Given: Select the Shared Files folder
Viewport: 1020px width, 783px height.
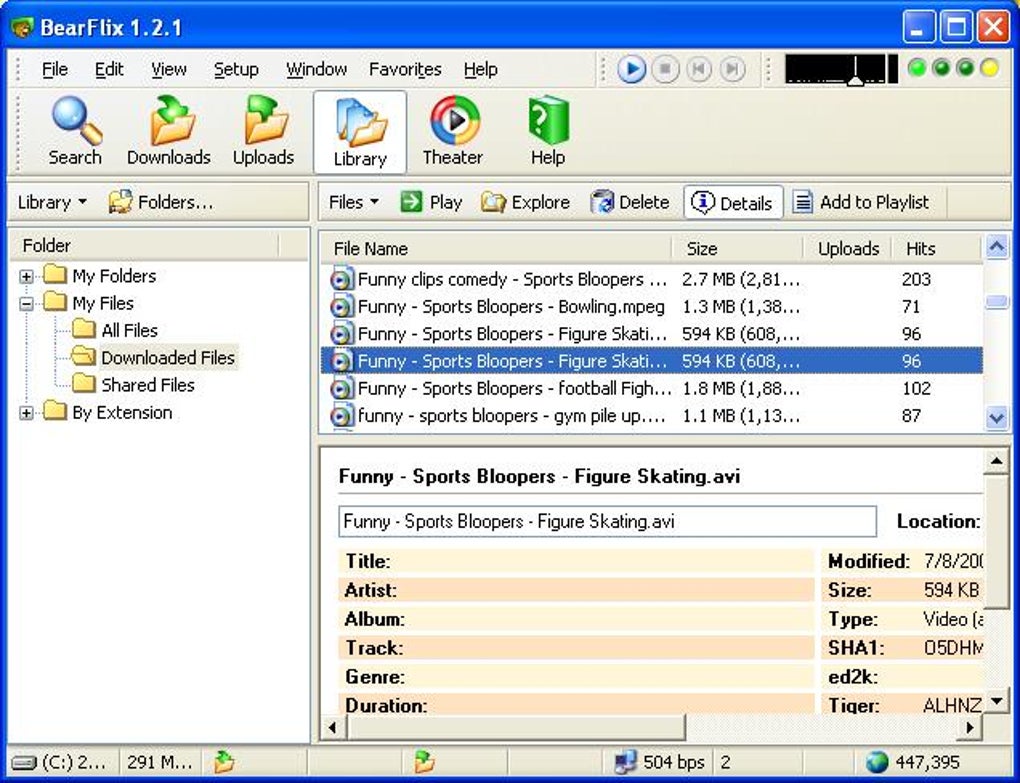Looking at the screenshot, I should (x=148, y=386).
